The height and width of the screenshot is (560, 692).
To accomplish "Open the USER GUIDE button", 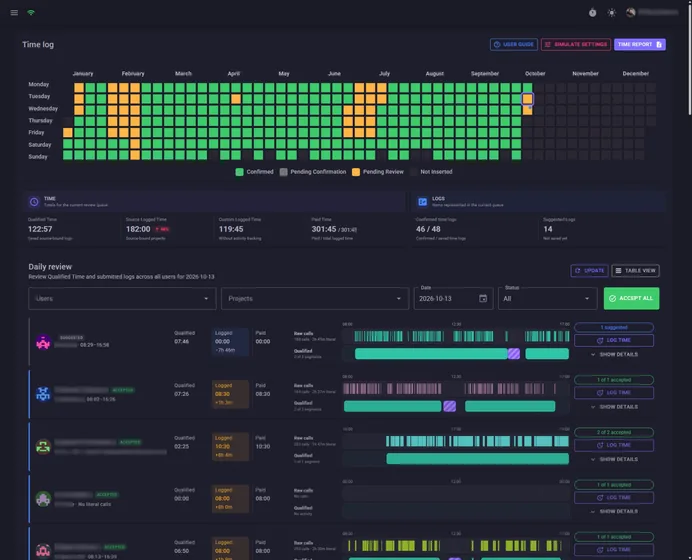I will coord(514,45).
